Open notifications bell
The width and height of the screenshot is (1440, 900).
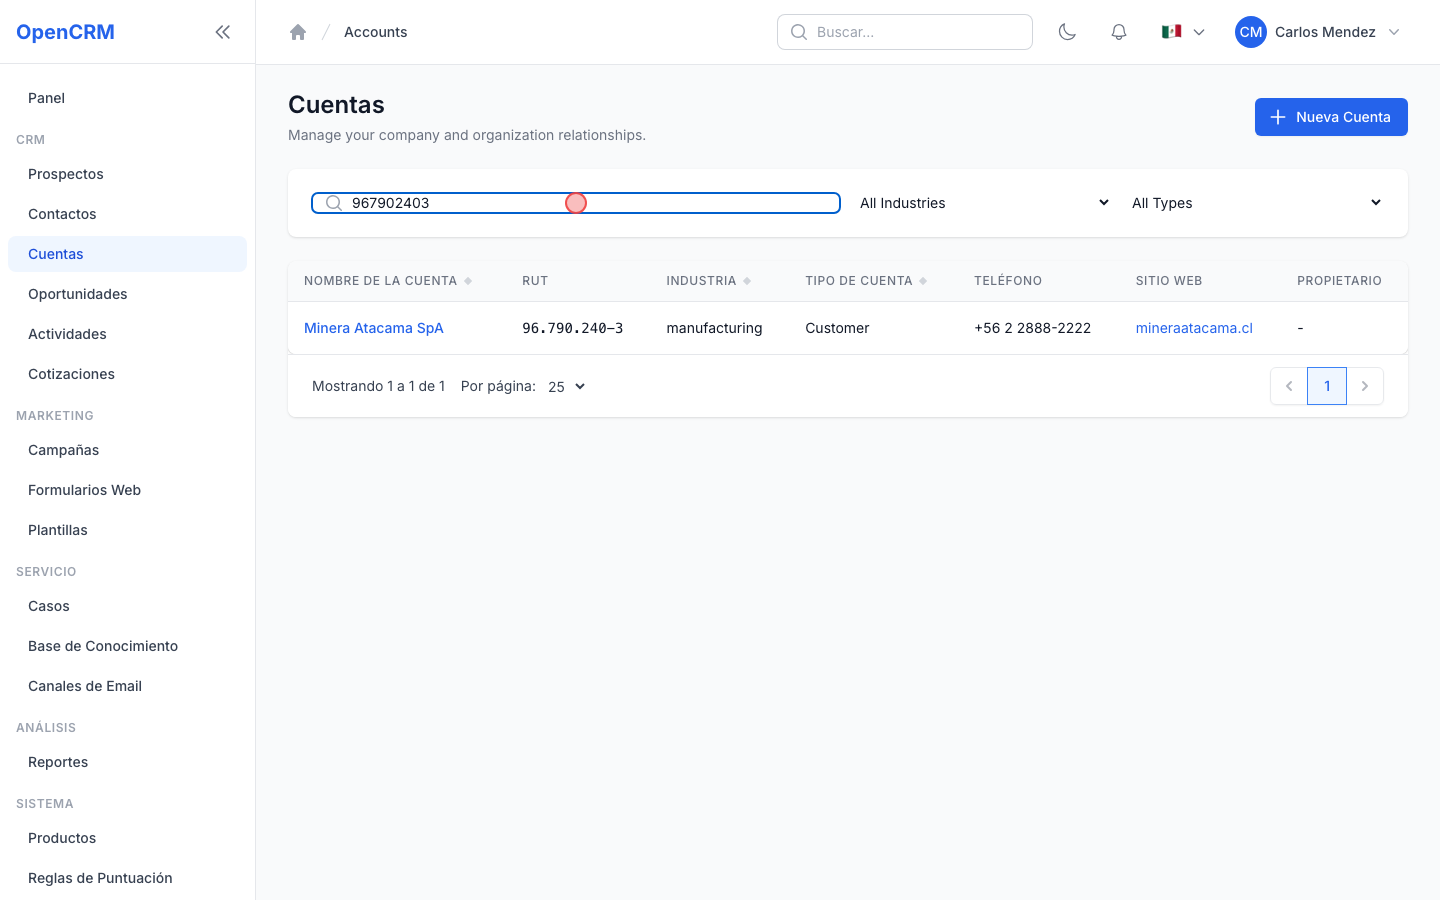click(x=1119, y=32)
